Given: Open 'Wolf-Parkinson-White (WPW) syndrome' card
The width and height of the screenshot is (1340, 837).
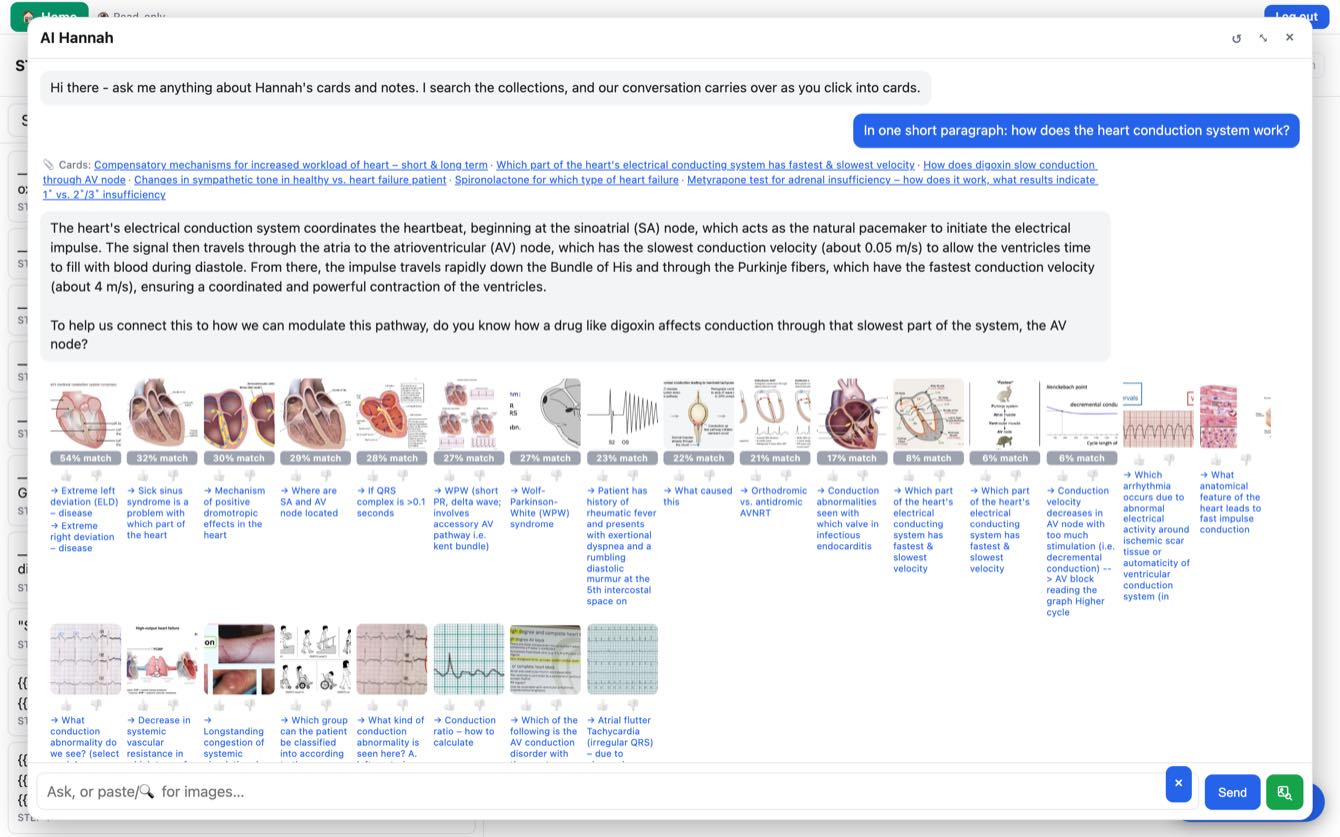Looking at the screenshot, I should (542, 507).
